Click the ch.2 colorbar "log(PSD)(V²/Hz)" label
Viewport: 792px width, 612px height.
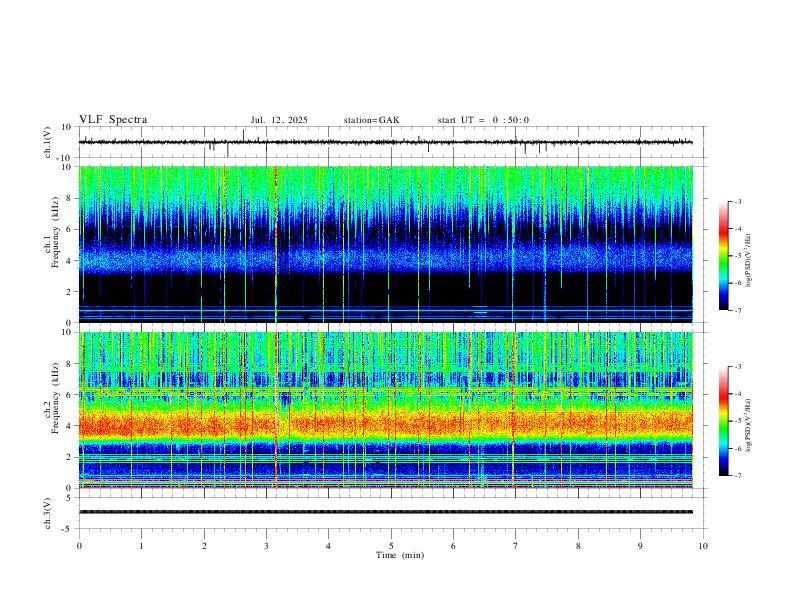pos(749,425)
